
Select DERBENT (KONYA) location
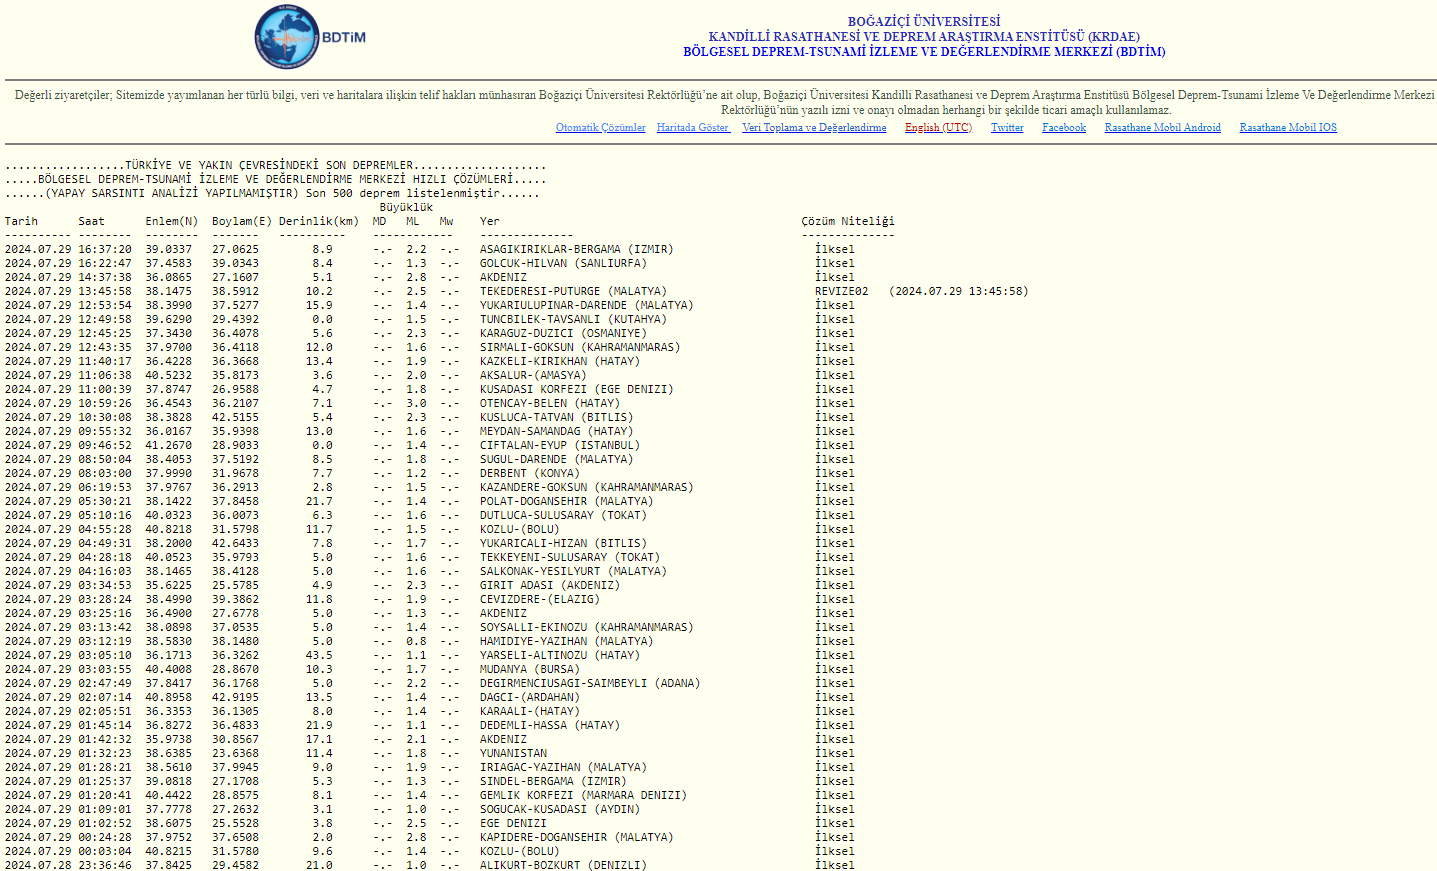point(529,474)
